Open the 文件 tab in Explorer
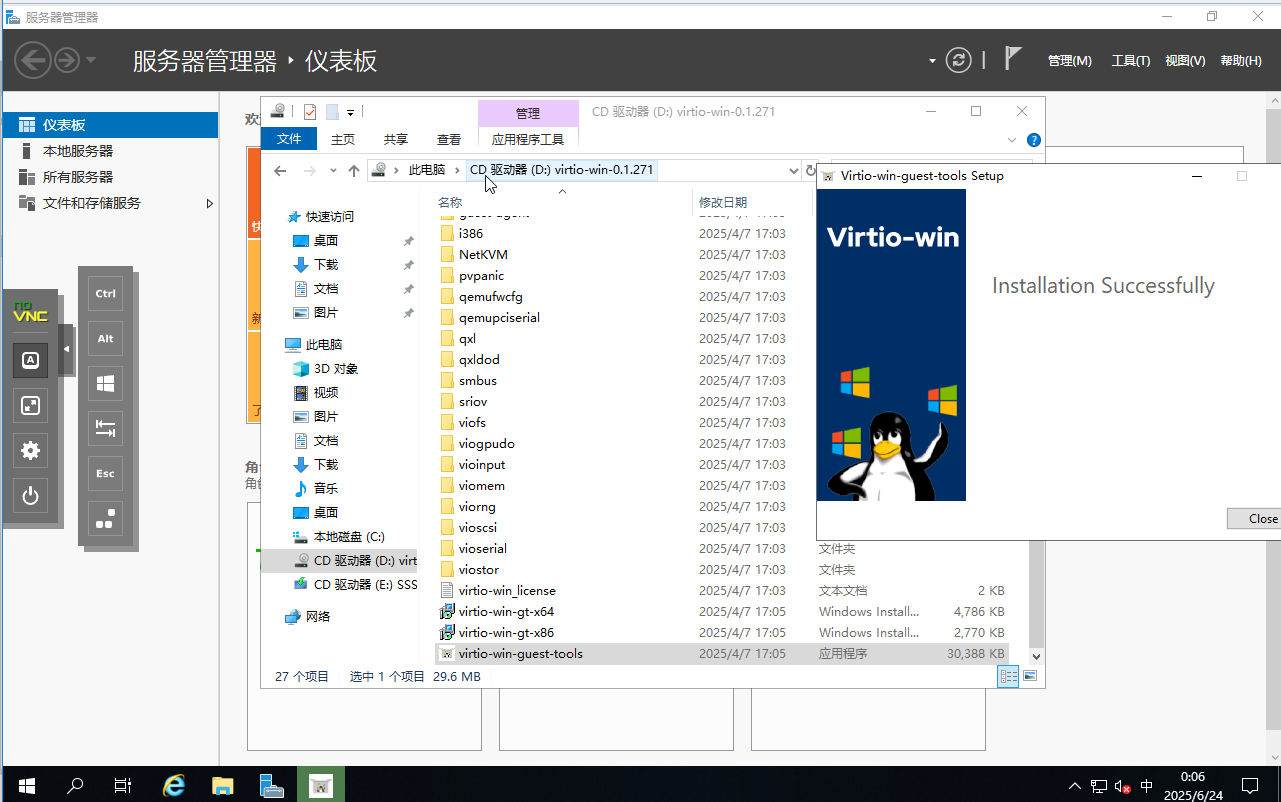The width and height of the screenshot is (1281, 802). [x=289, y=139]
